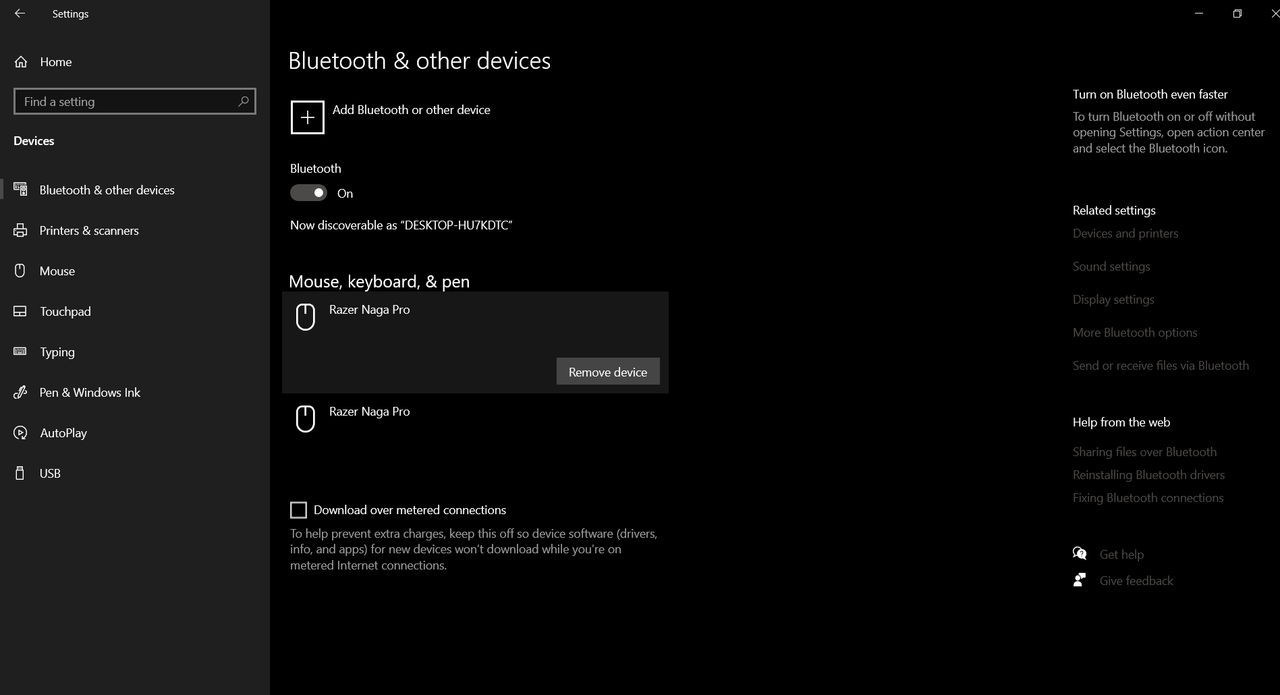Open More Bluetooth options link

coord(1135,333)
